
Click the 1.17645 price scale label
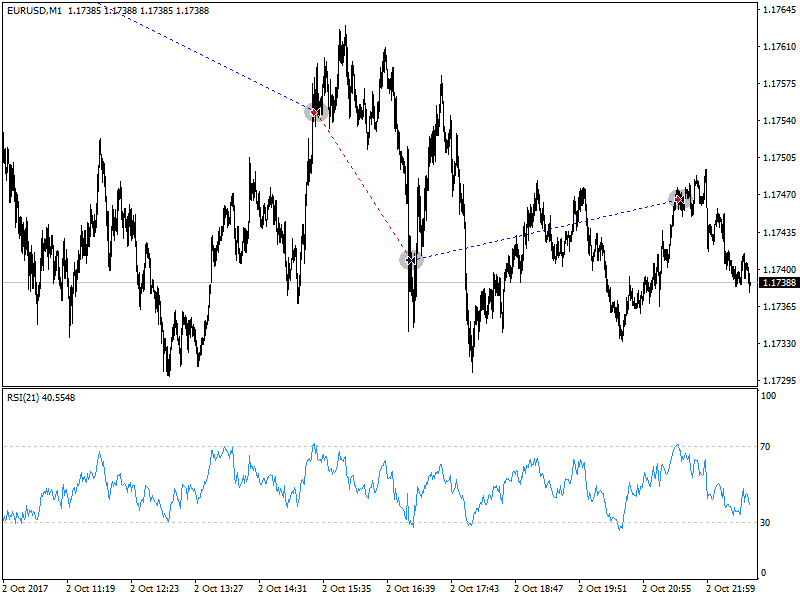[779, 10]
